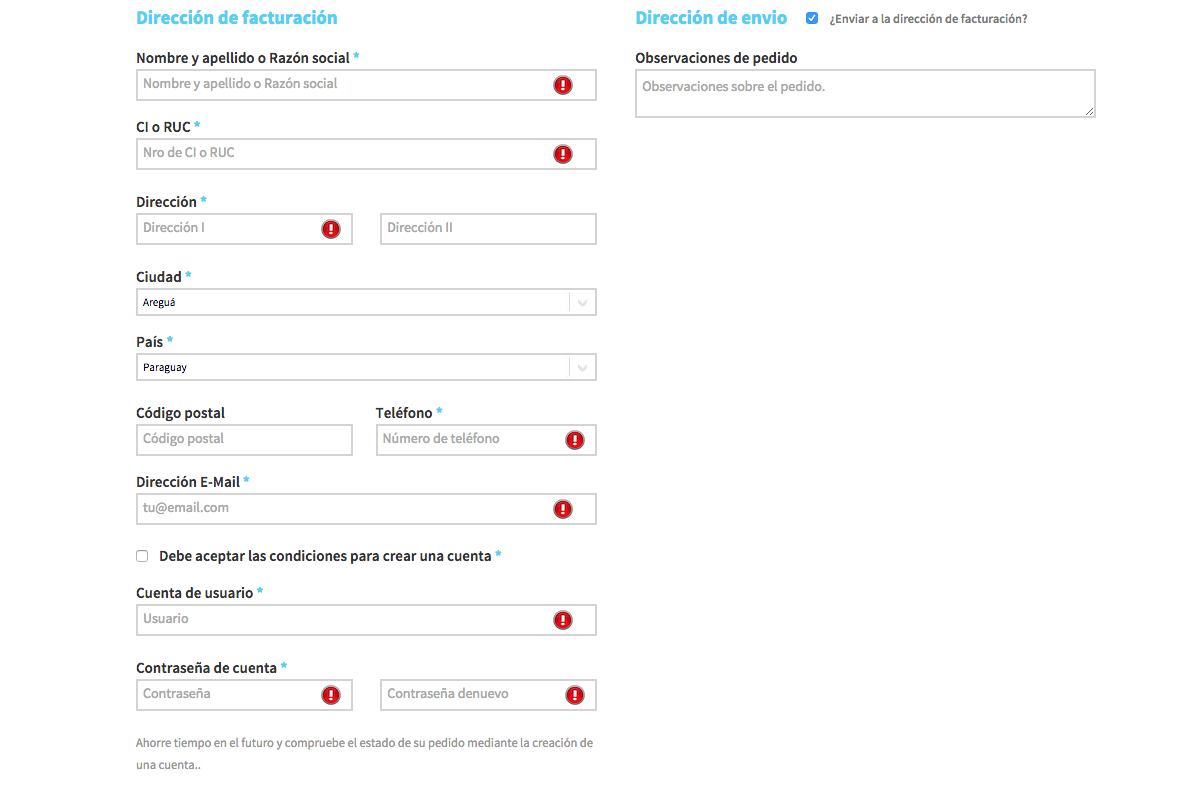This screenshot has height=809, width=1181.
Task: Click the error icon in the Dirección I field
Action: click(331, 229)
